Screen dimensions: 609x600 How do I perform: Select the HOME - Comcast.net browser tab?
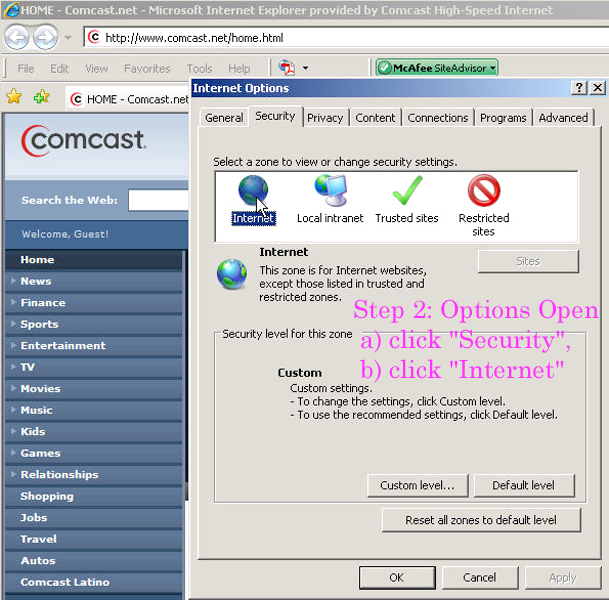point(129,99)
